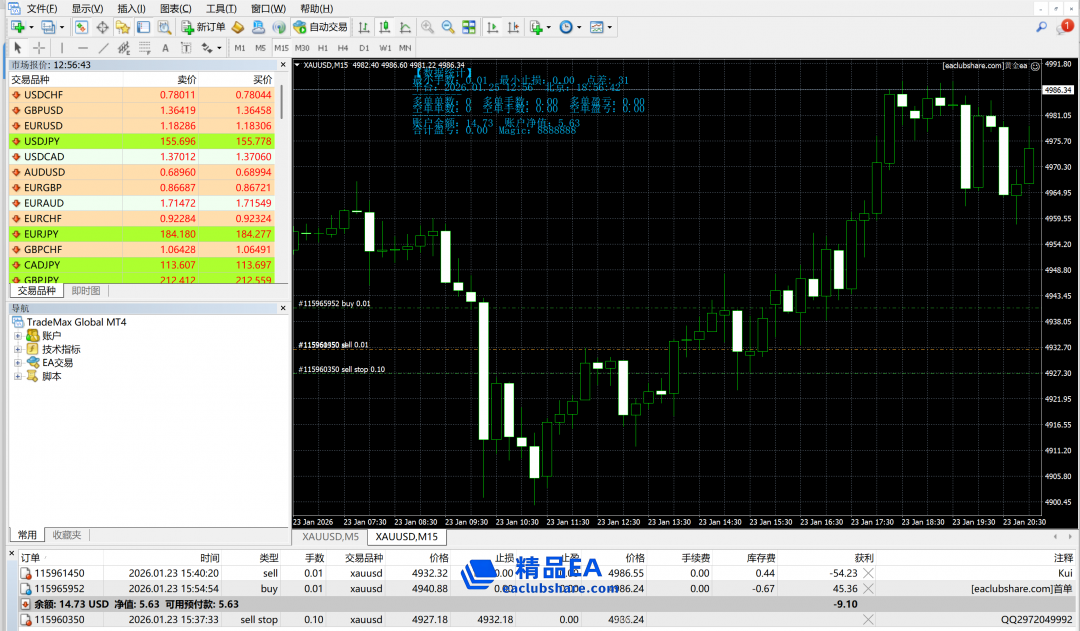Switch to the 收藏夹 favorites tab
Screen dimensions: 1080x631
69,534
